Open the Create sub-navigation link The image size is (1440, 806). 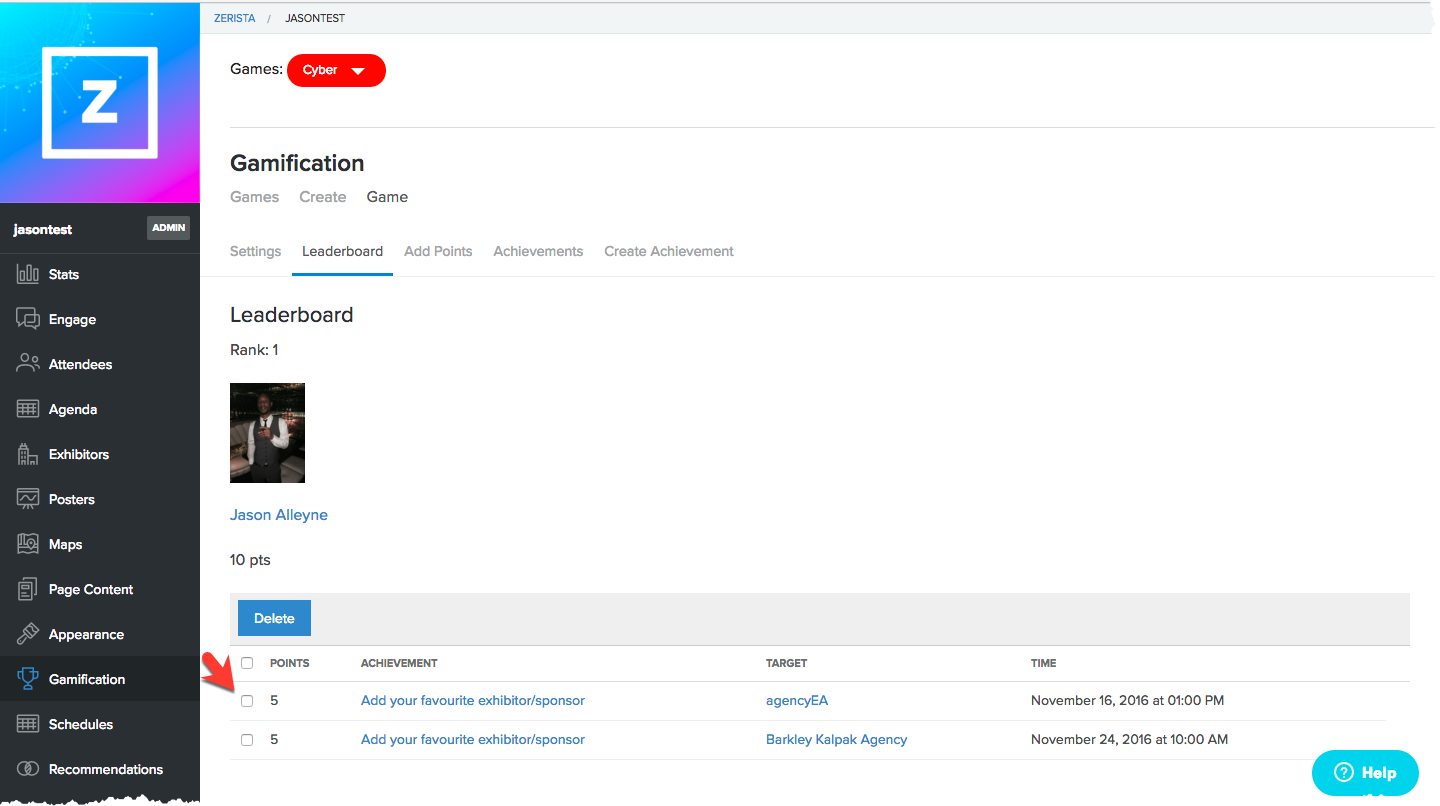(x=322, y=197)
